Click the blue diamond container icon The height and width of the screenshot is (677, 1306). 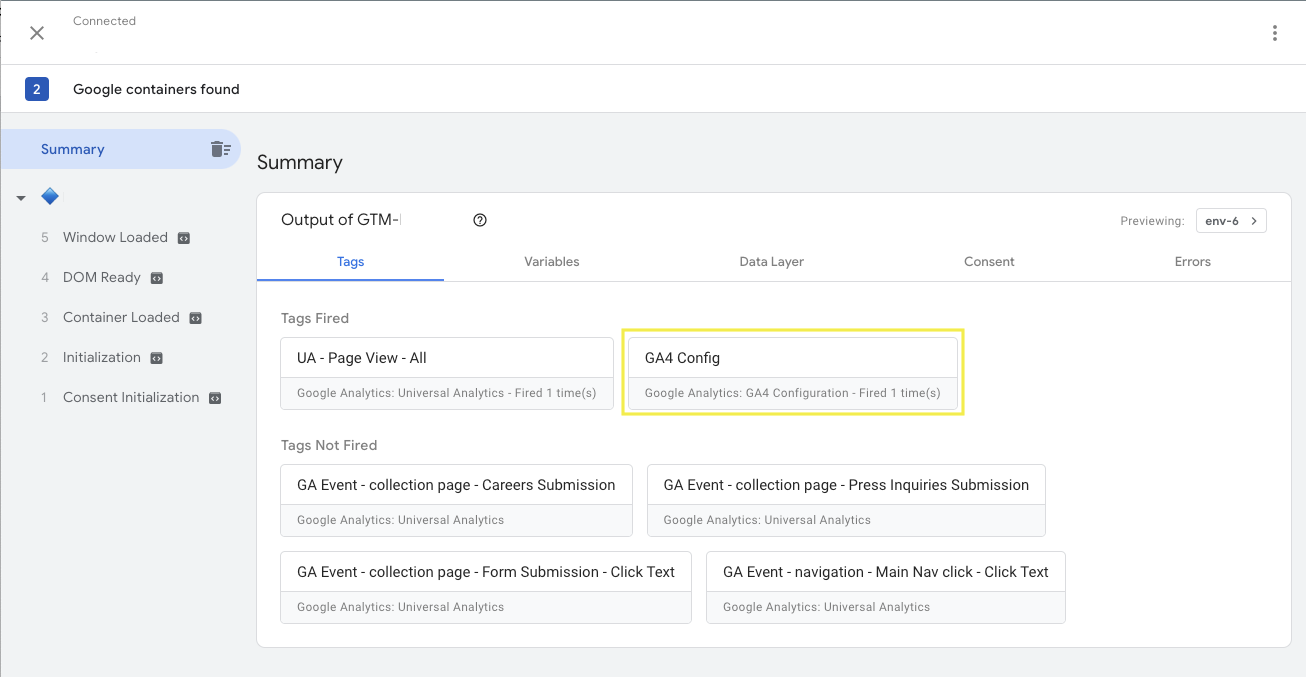pyautogui.click(x=50, y=197)
